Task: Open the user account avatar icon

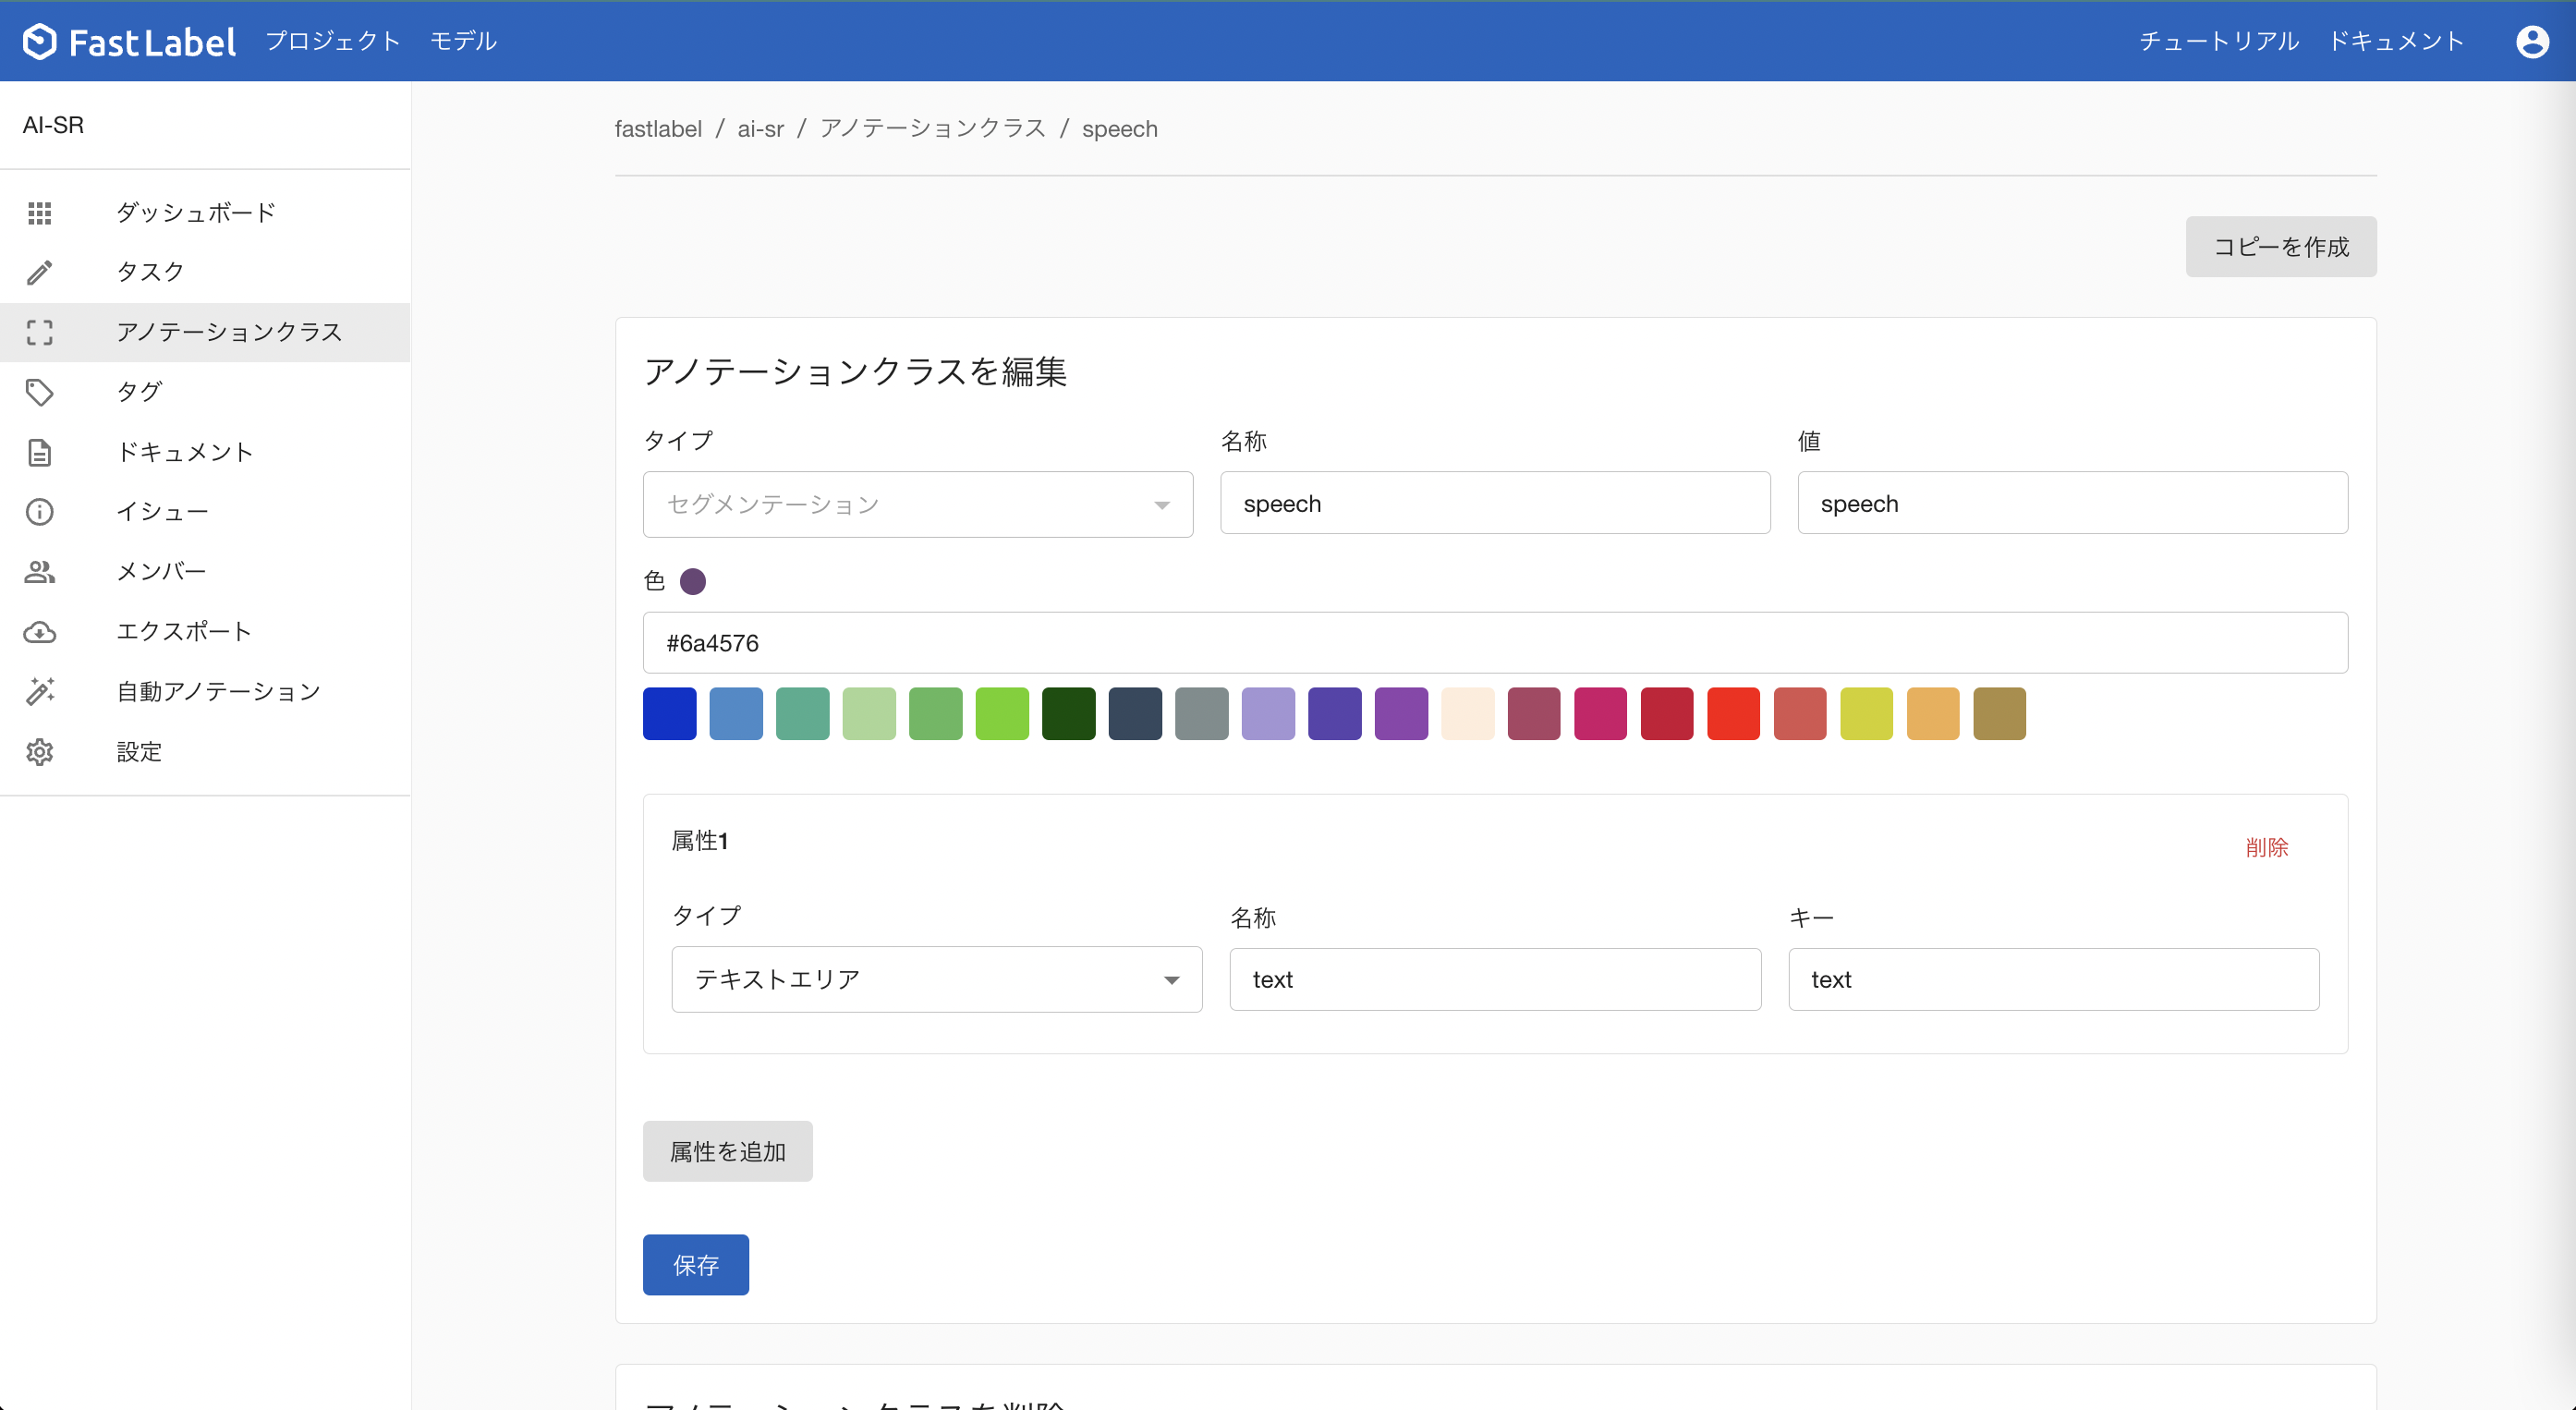Action: (x=2532, y=41)
